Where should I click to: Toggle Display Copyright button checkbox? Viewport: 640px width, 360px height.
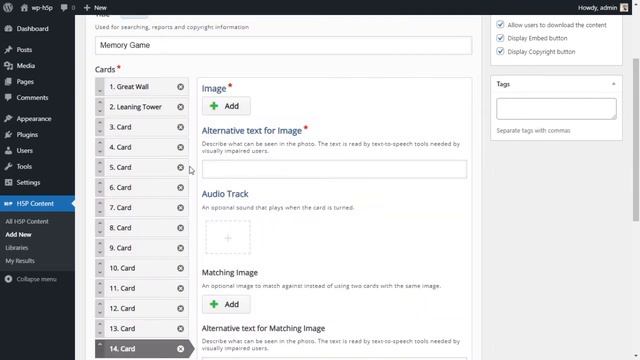[500, 51]
